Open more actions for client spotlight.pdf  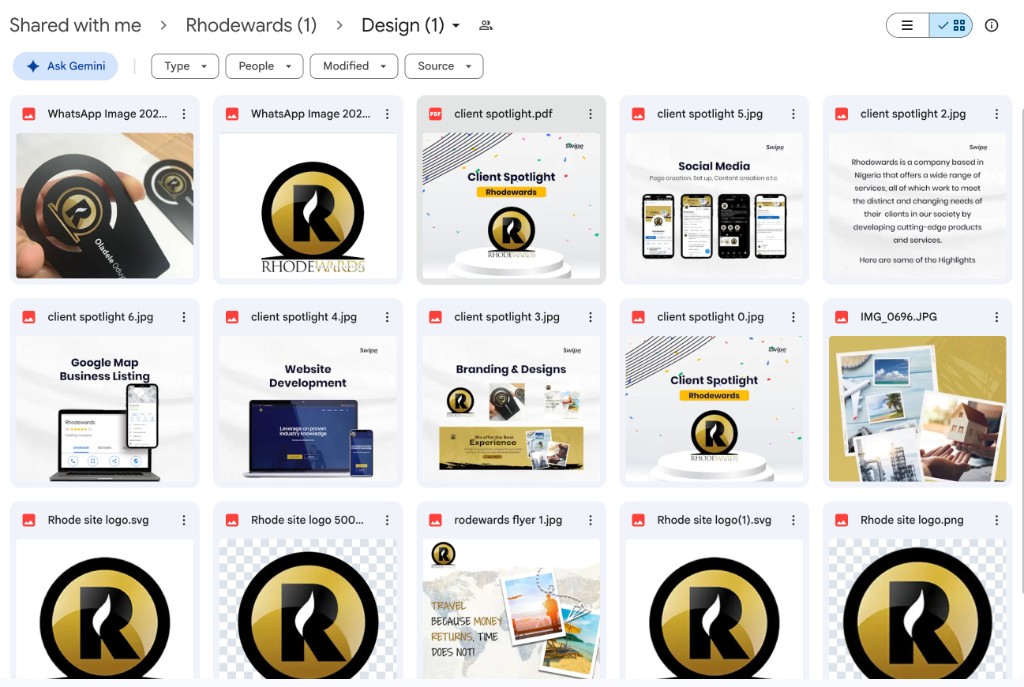pyautogui.click(x=590, y=114)
